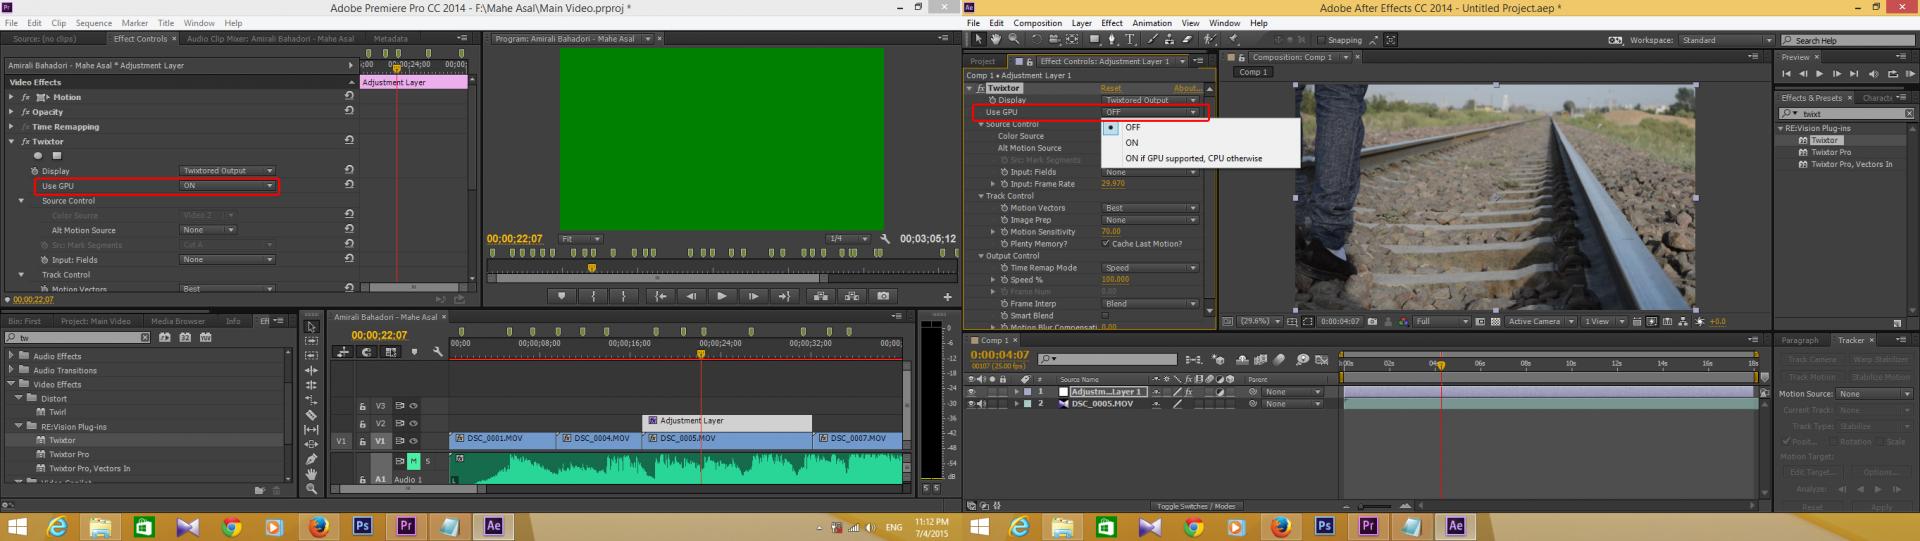Viewport: 1920px width, 541px height.
Task: Select After Effects Puppet Pin tool
Action: coord(1233,40)
